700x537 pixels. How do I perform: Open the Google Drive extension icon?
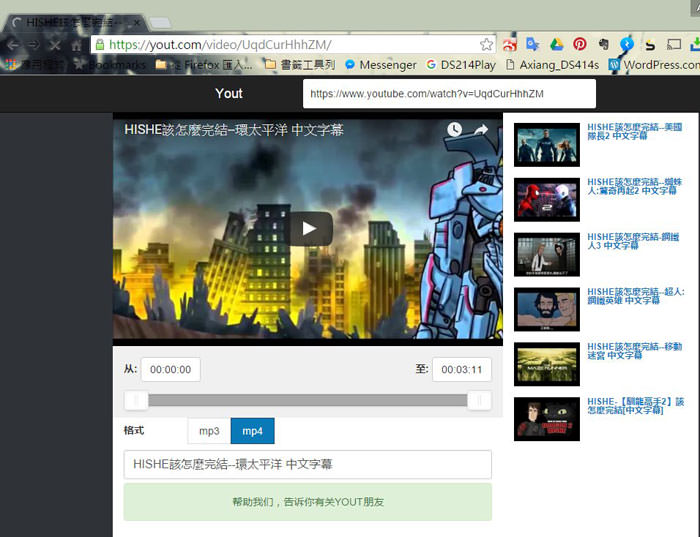[556, 45]
